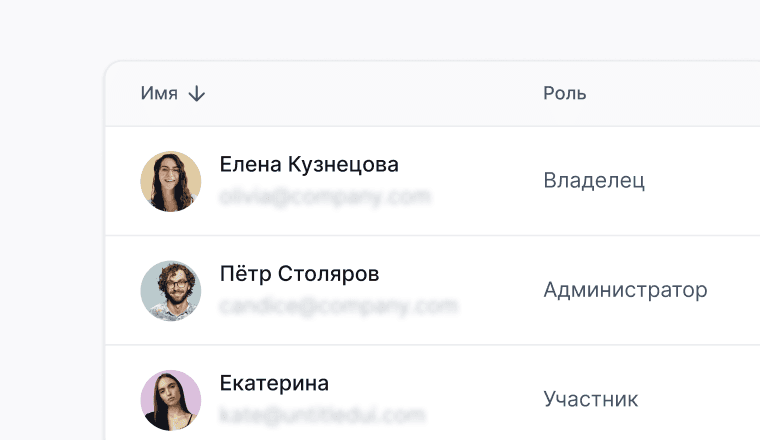Click the page background above the table
The width and height of the screenshot is (760, 440).
(400, 28)
